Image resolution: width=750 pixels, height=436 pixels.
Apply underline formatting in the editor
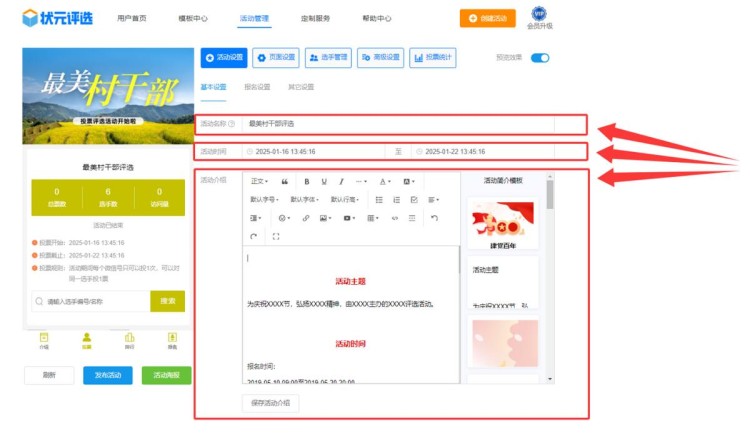tap(323, 182)
